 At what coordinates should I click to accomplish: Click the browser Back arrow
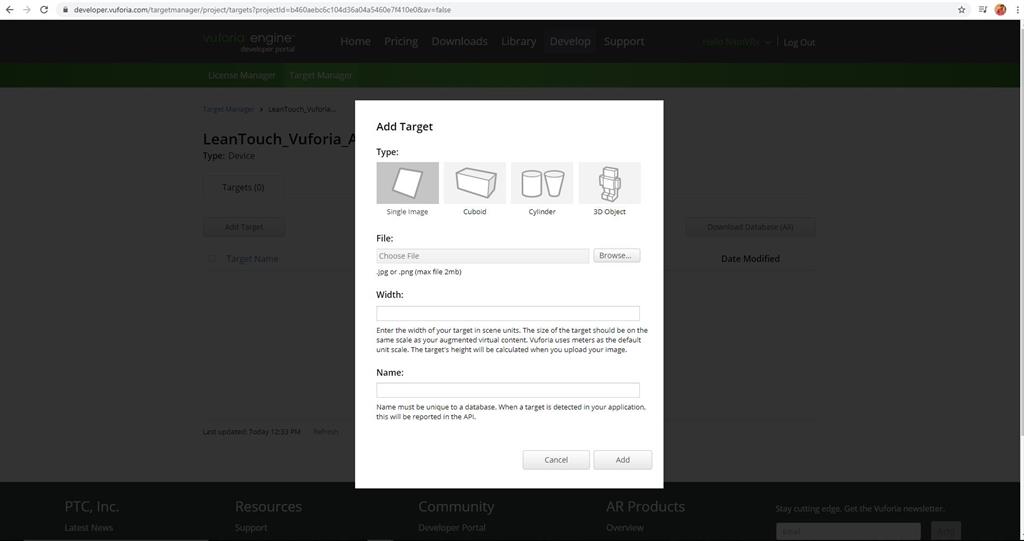pyautogui.click(x=9, y=10)
